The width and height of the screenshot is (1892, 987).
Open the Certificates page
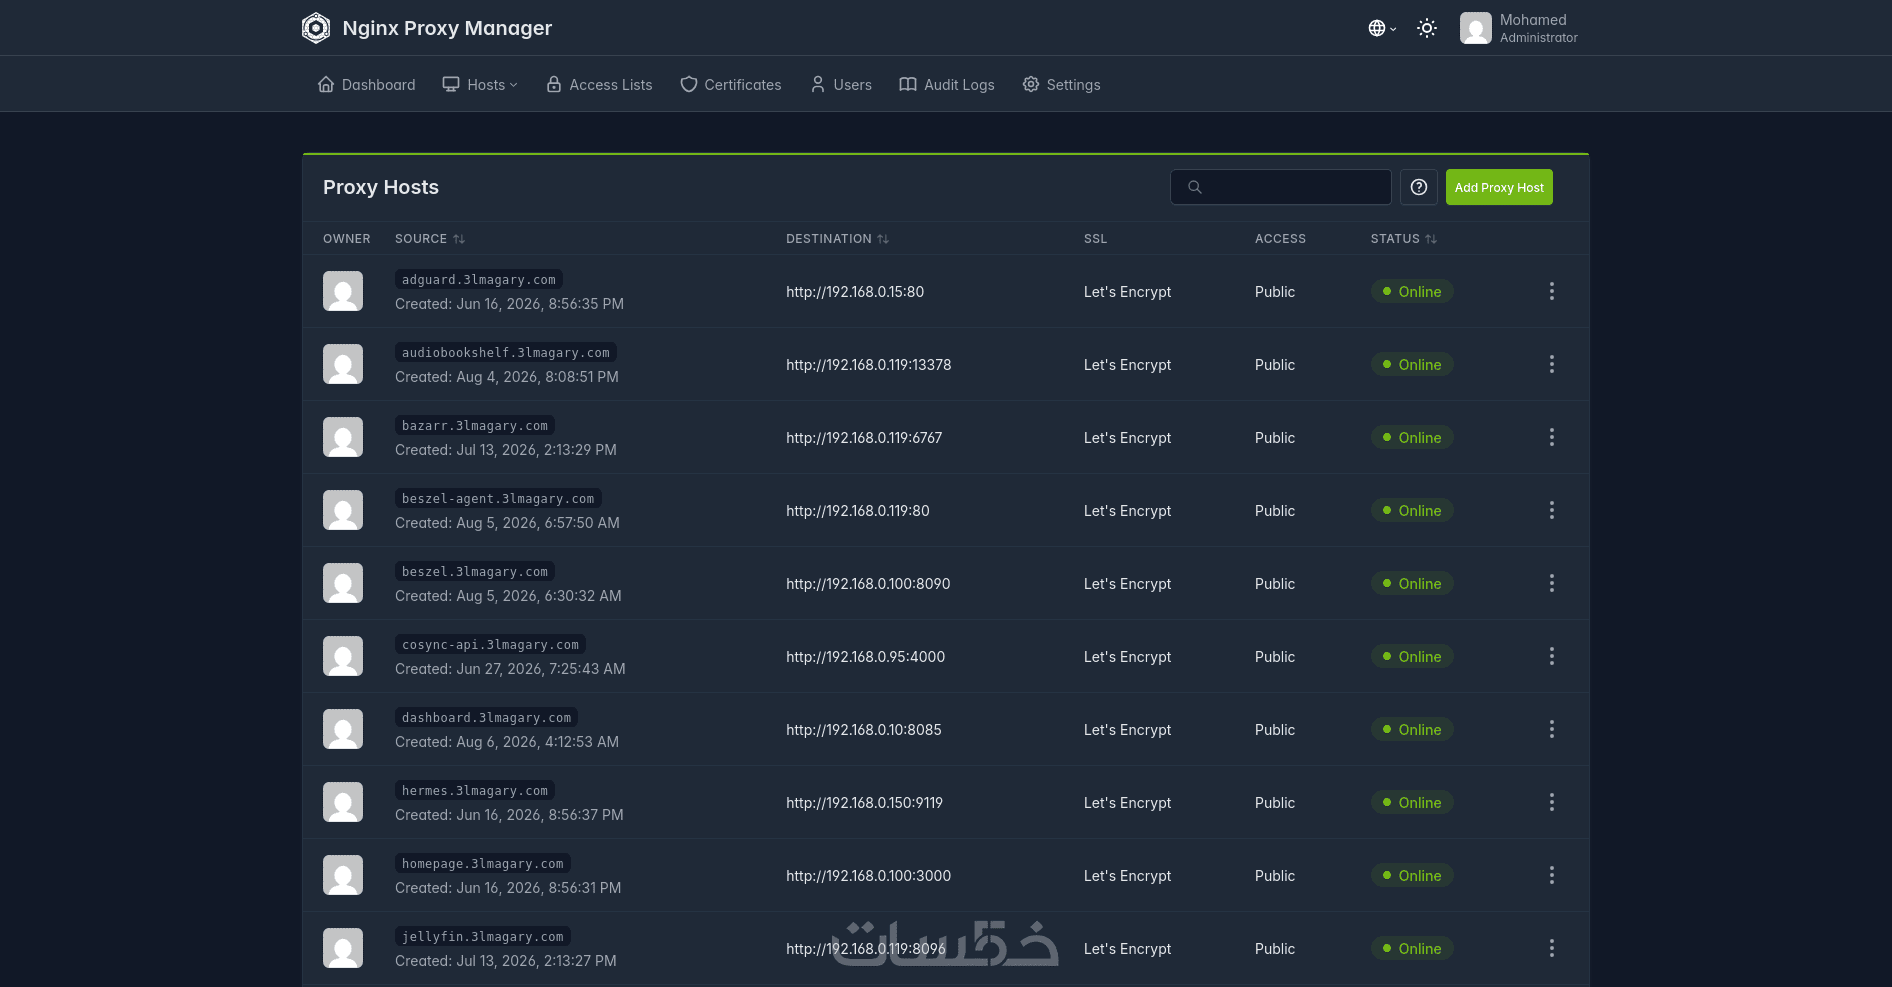tap(731, 85)
